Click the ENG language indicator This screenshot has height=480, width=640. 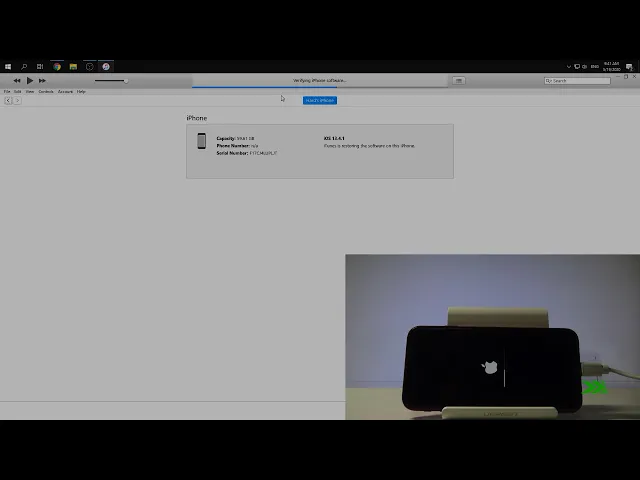coord(595,67)
